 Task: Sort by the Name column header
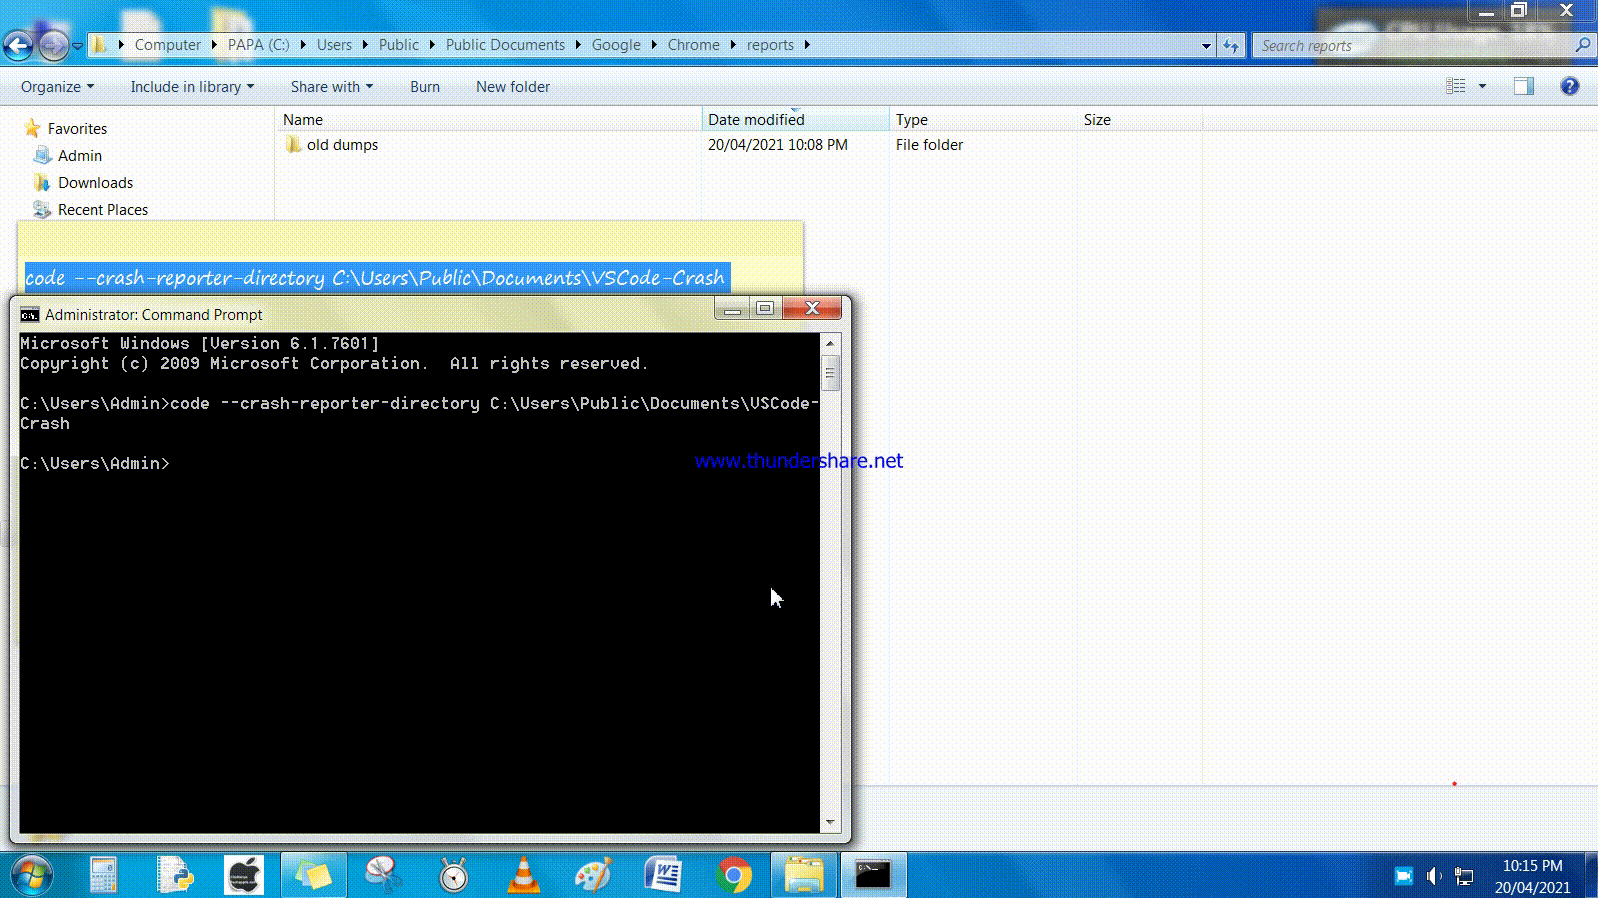tap(489, 119)
